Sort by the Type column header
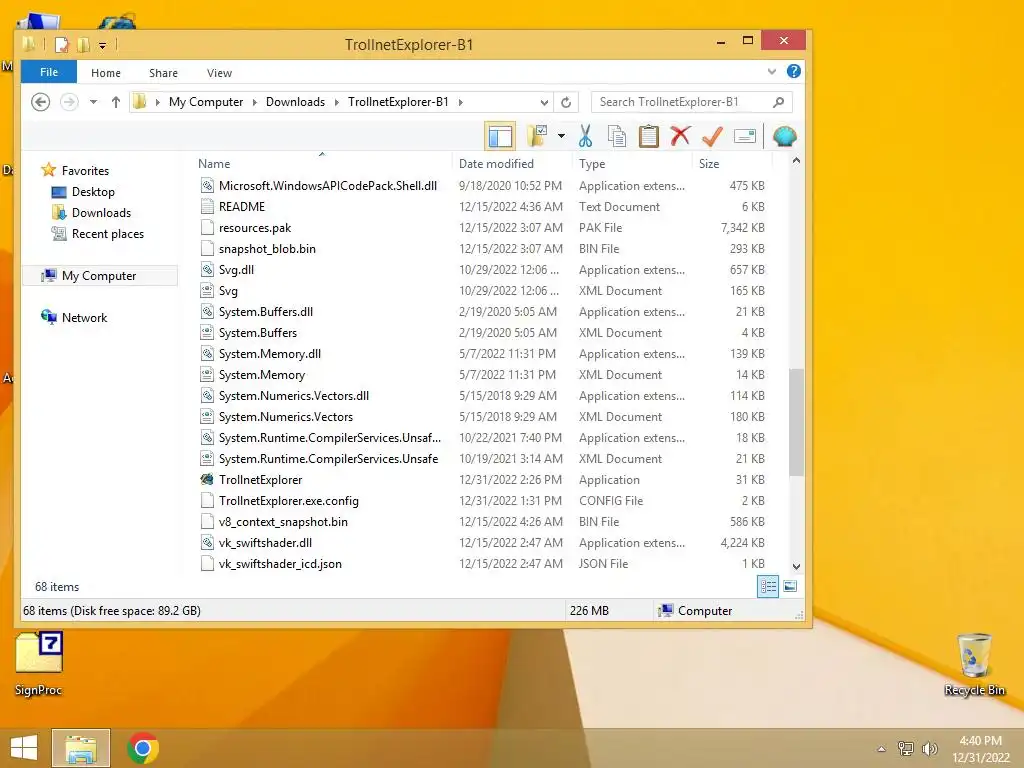Screen dimensions: 1024x768 (x=592, y=164)
